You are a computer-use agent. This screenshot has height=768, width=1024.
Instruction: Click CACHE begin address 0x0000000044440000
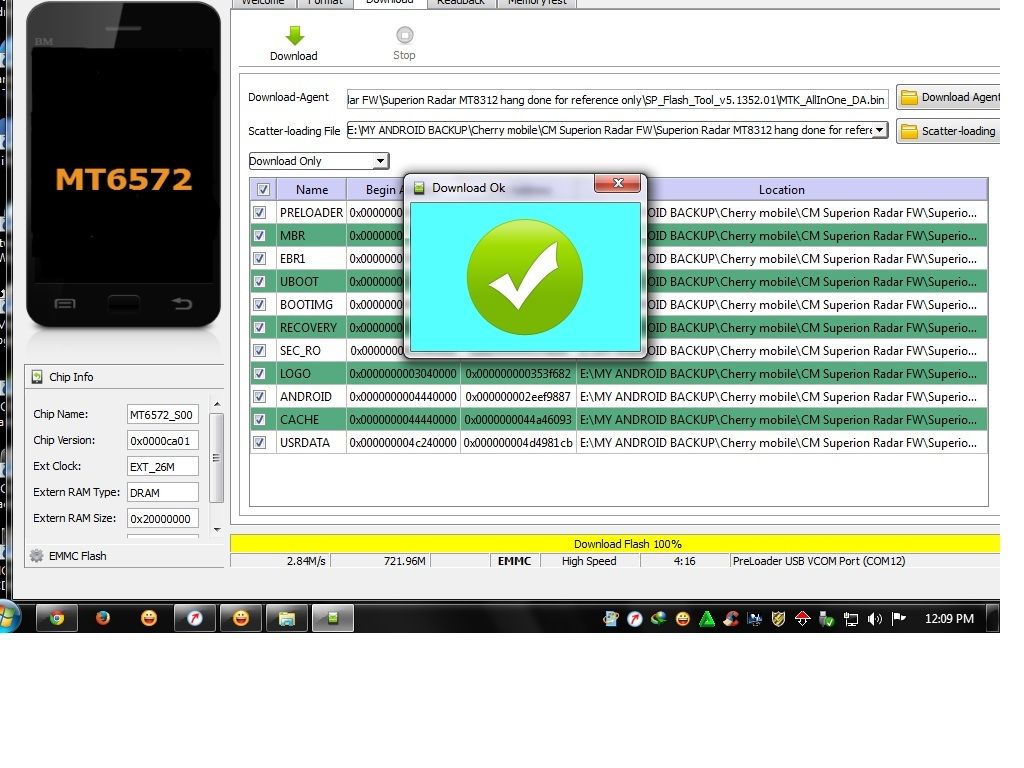pos(403,419)
